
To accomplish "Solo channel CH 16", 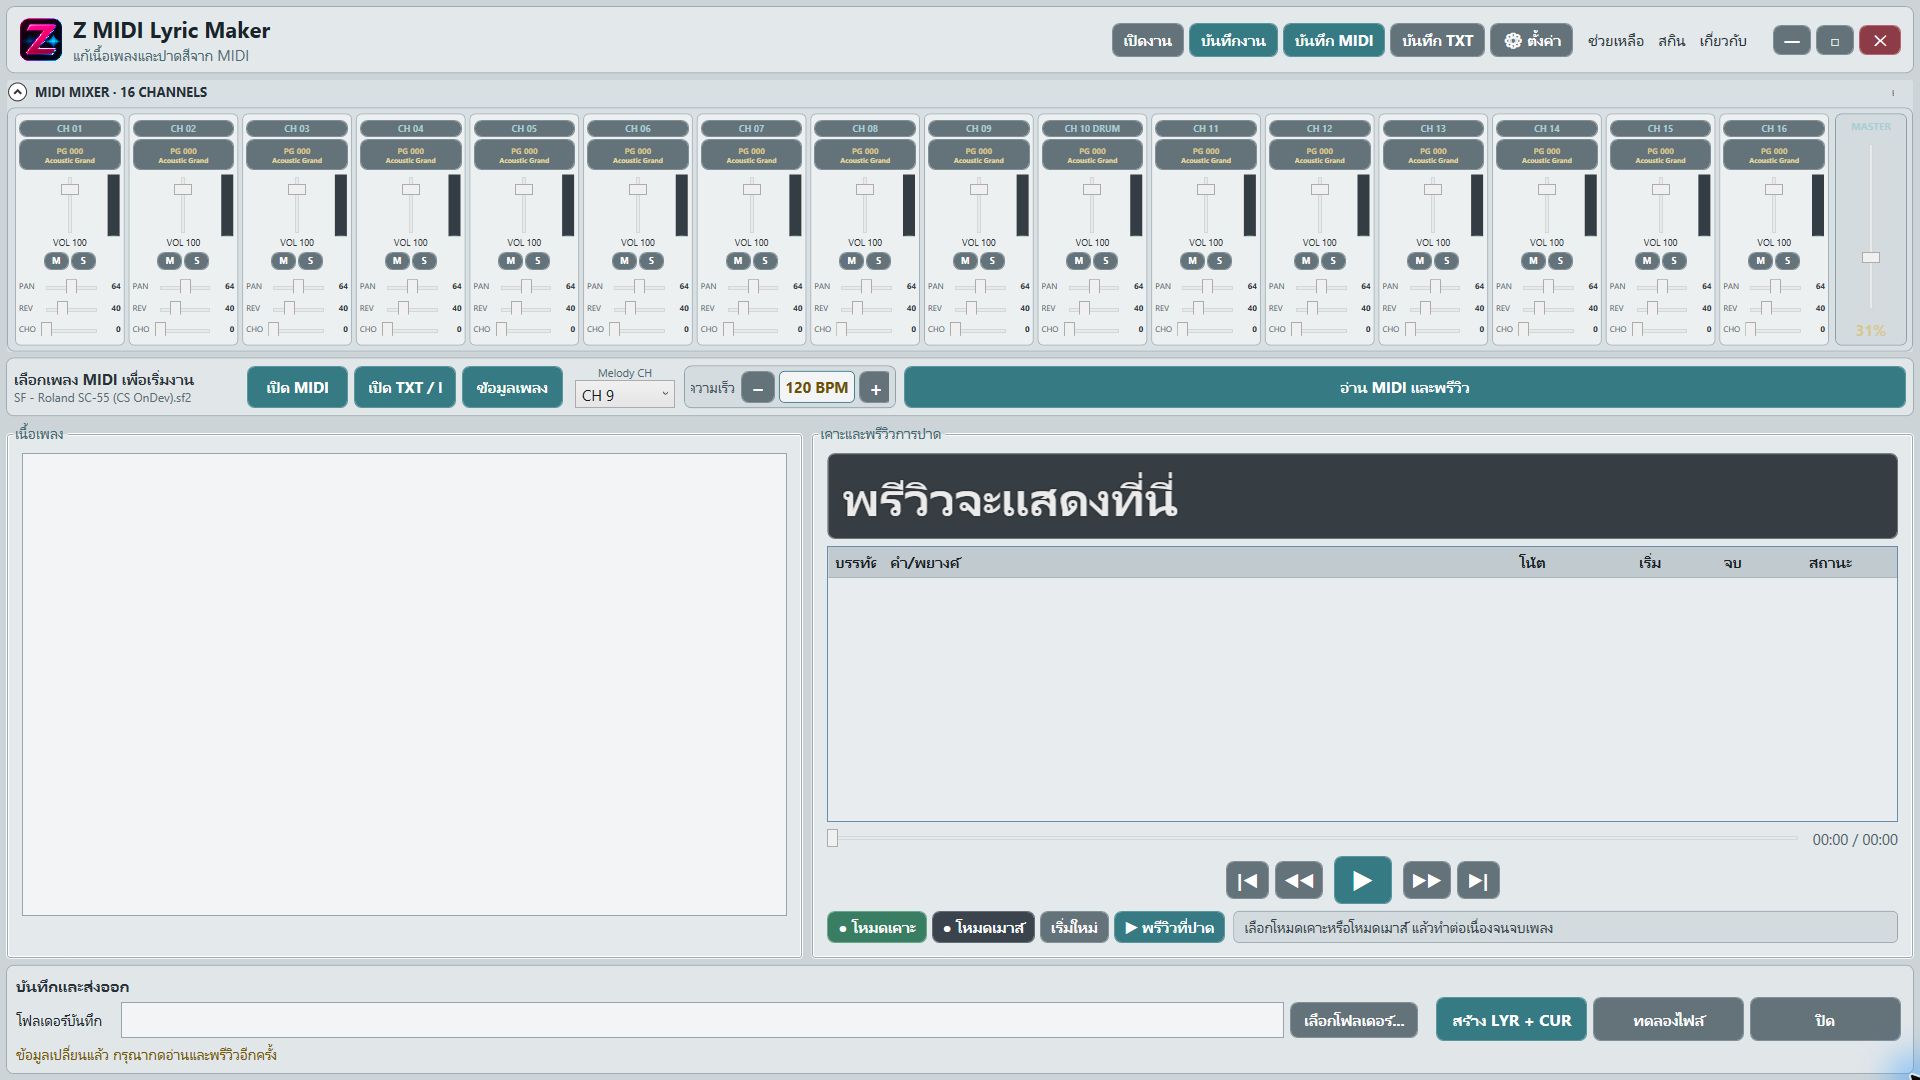I will click(1787, 261).
